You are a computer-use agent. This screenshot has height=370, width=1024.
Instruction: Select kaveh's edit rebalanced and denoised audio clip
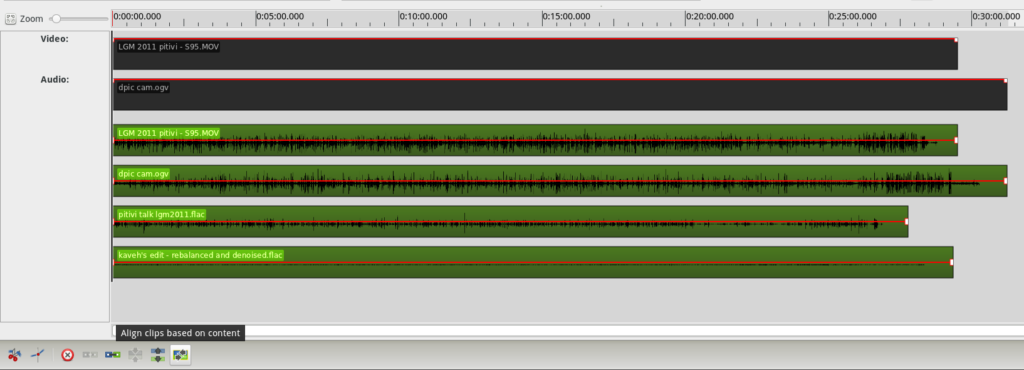pyautogui.click(x=533, y=262)
